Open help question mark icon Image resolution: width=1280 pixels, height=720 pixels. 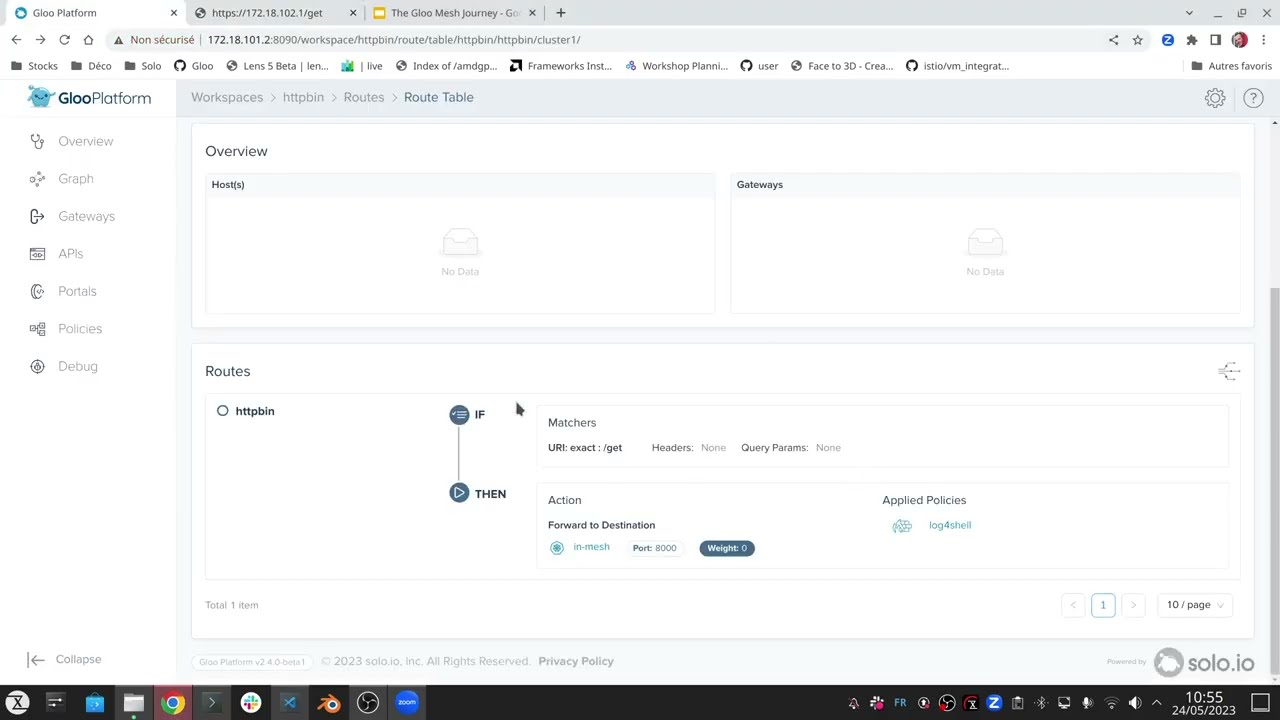tap(1253, 98)
